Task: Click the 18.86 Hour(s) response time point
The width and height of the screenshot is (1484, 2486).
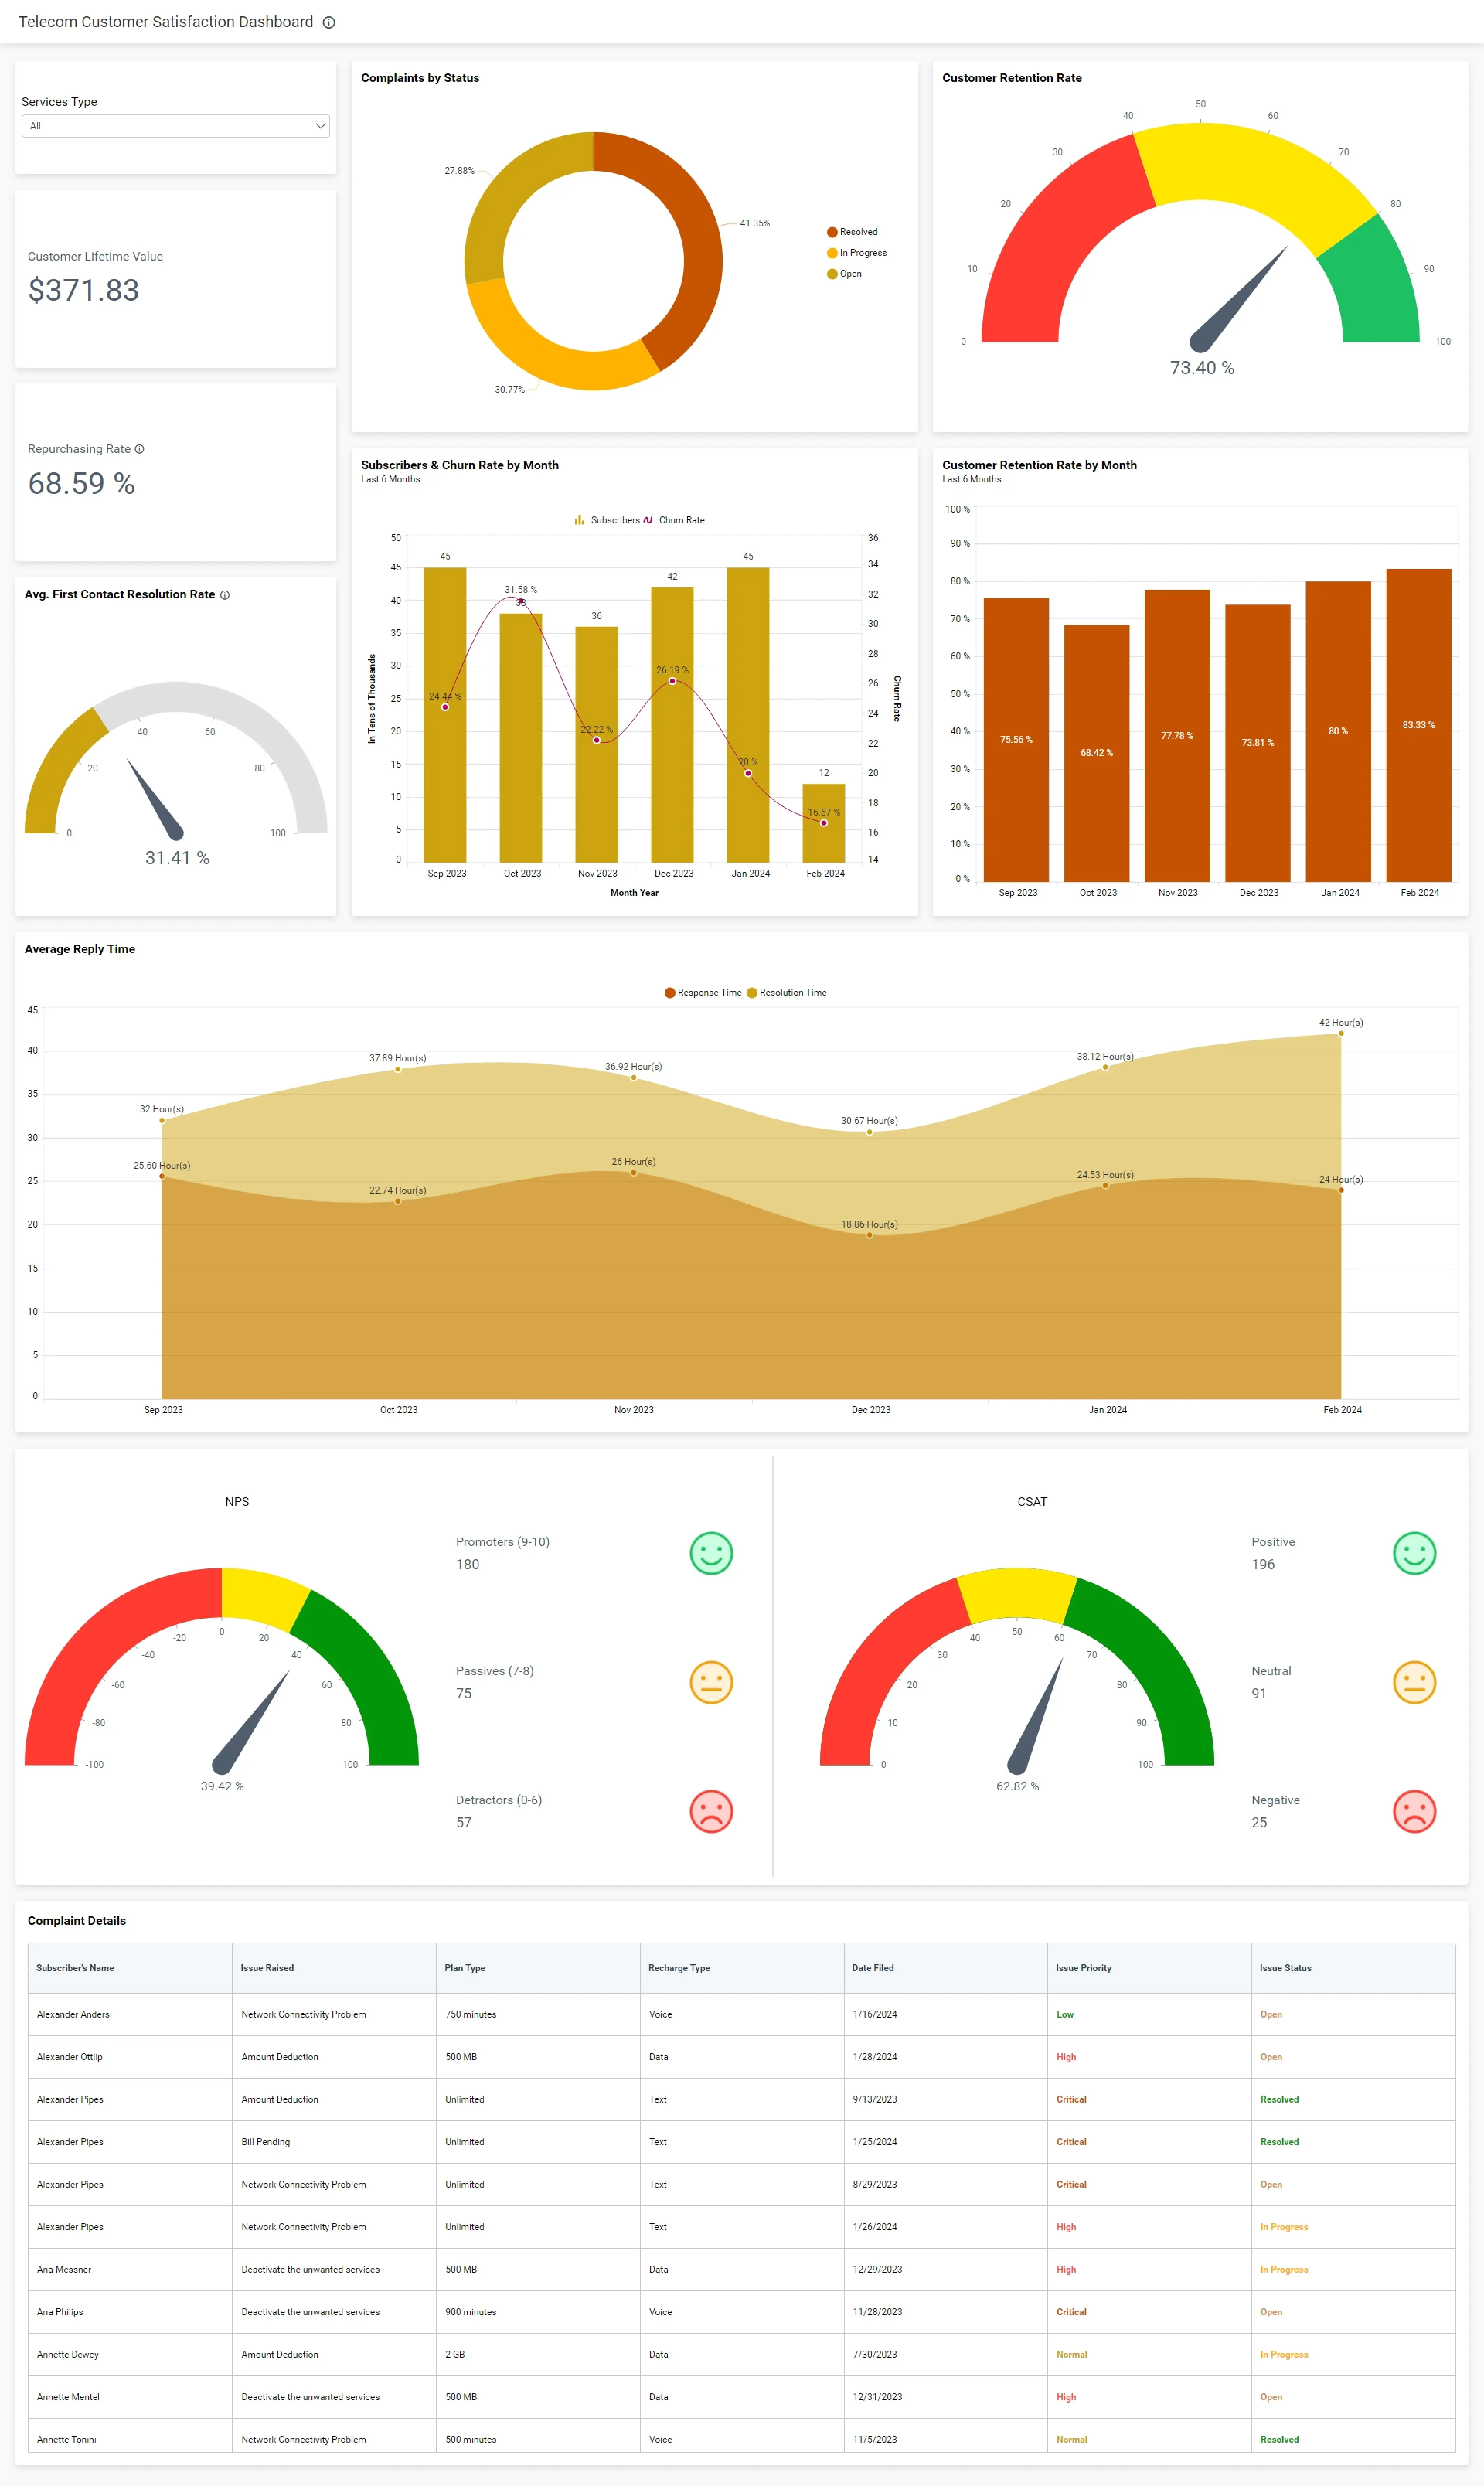Action: coord(869,1235)
